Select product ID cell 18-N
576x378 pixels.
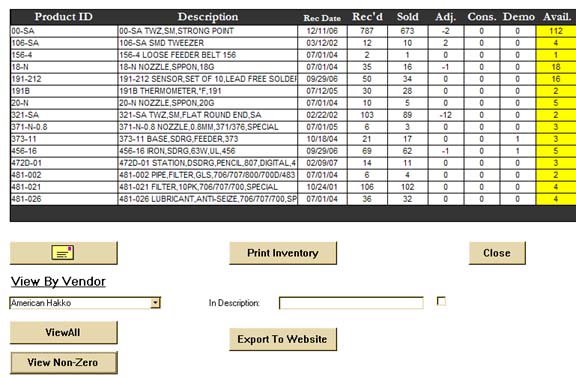coord(64,67)
